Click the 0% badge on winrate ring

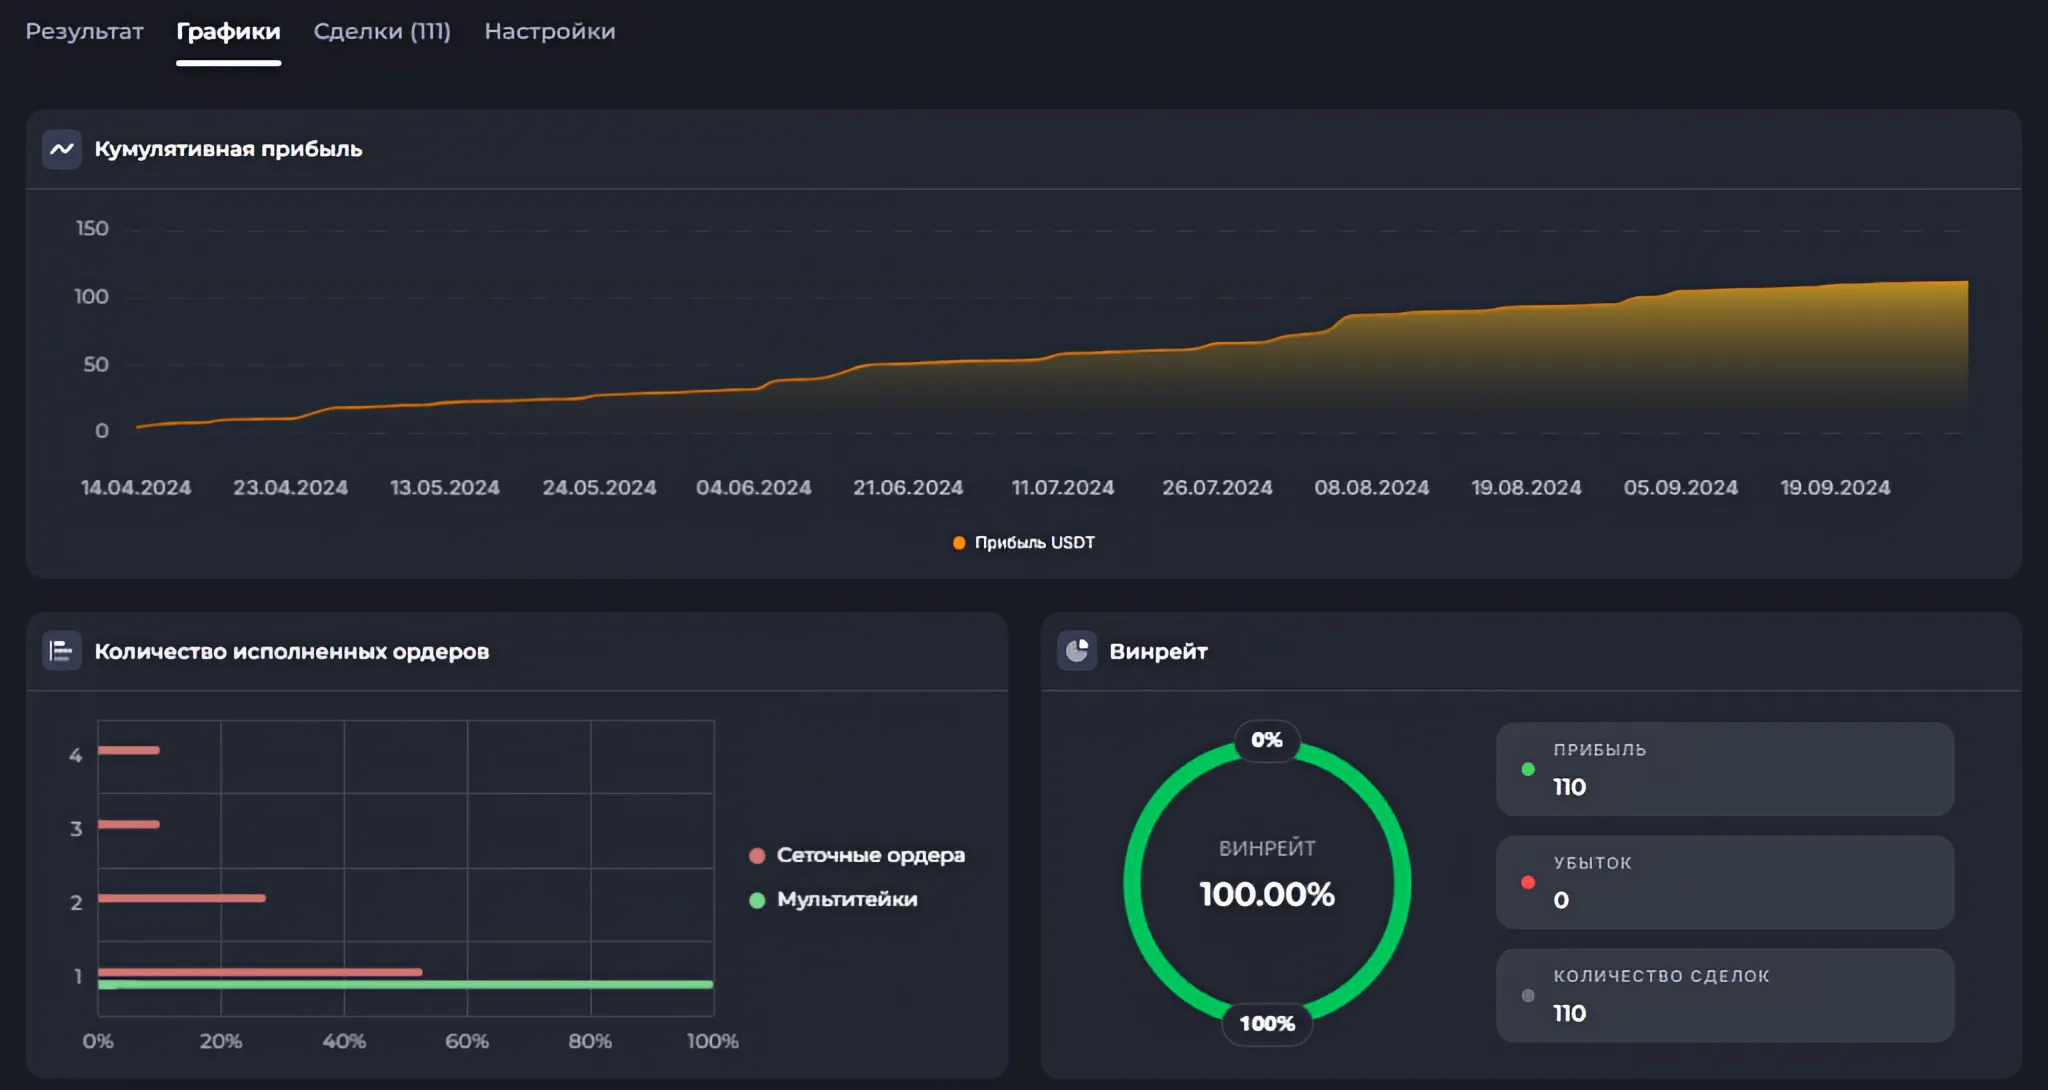tap(1266, 740)
